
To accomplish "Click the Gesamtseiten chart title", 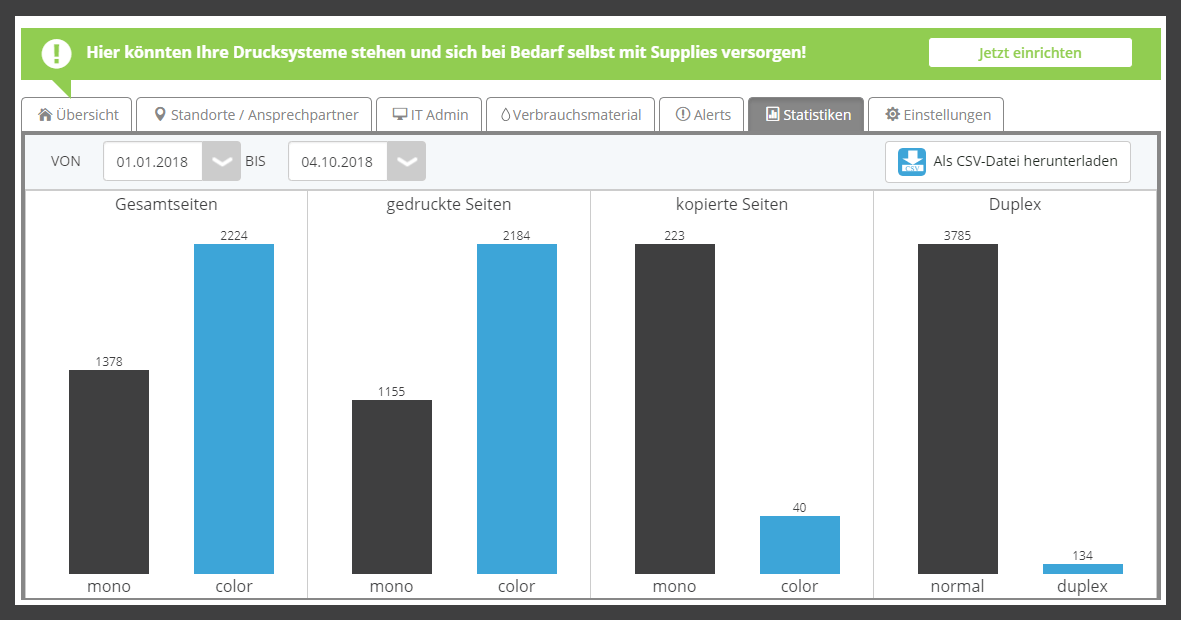I will point(166,204).
